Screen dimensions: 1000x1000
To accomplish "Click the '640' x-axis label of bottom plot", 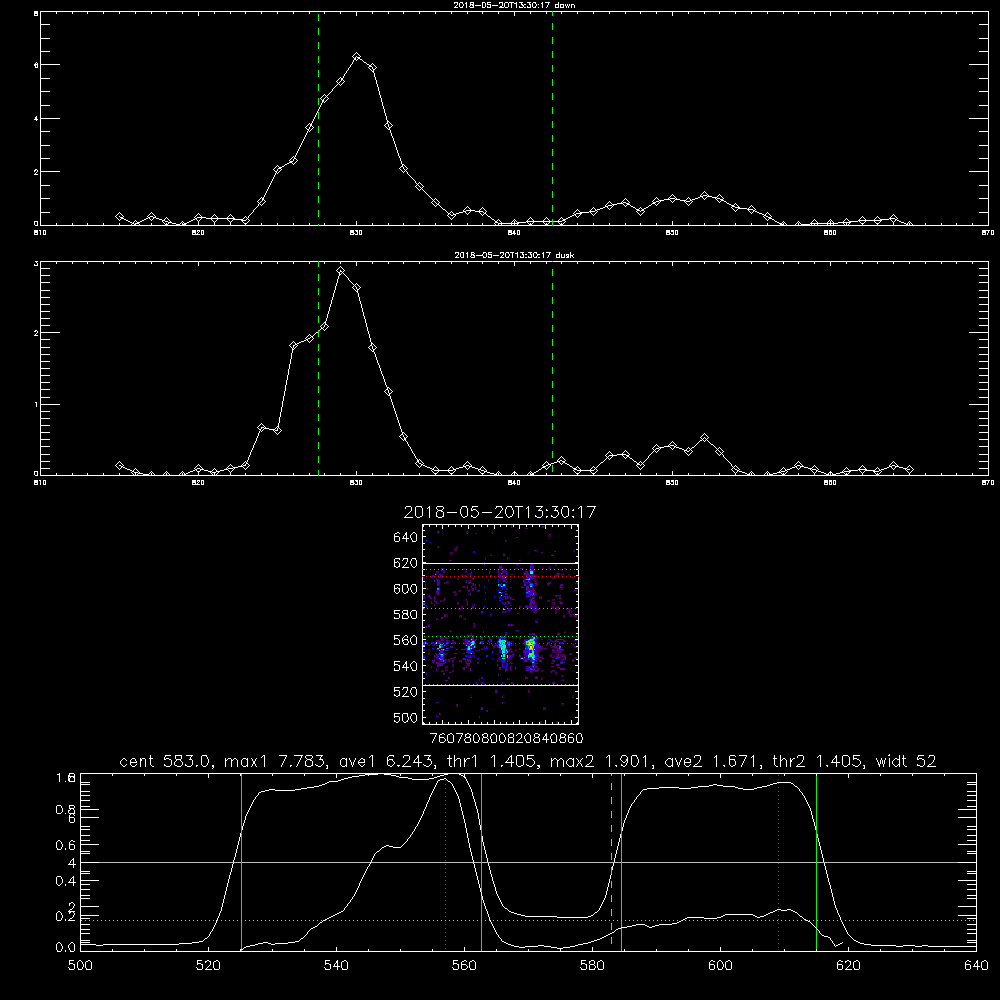I will click(x=976, y=966).
